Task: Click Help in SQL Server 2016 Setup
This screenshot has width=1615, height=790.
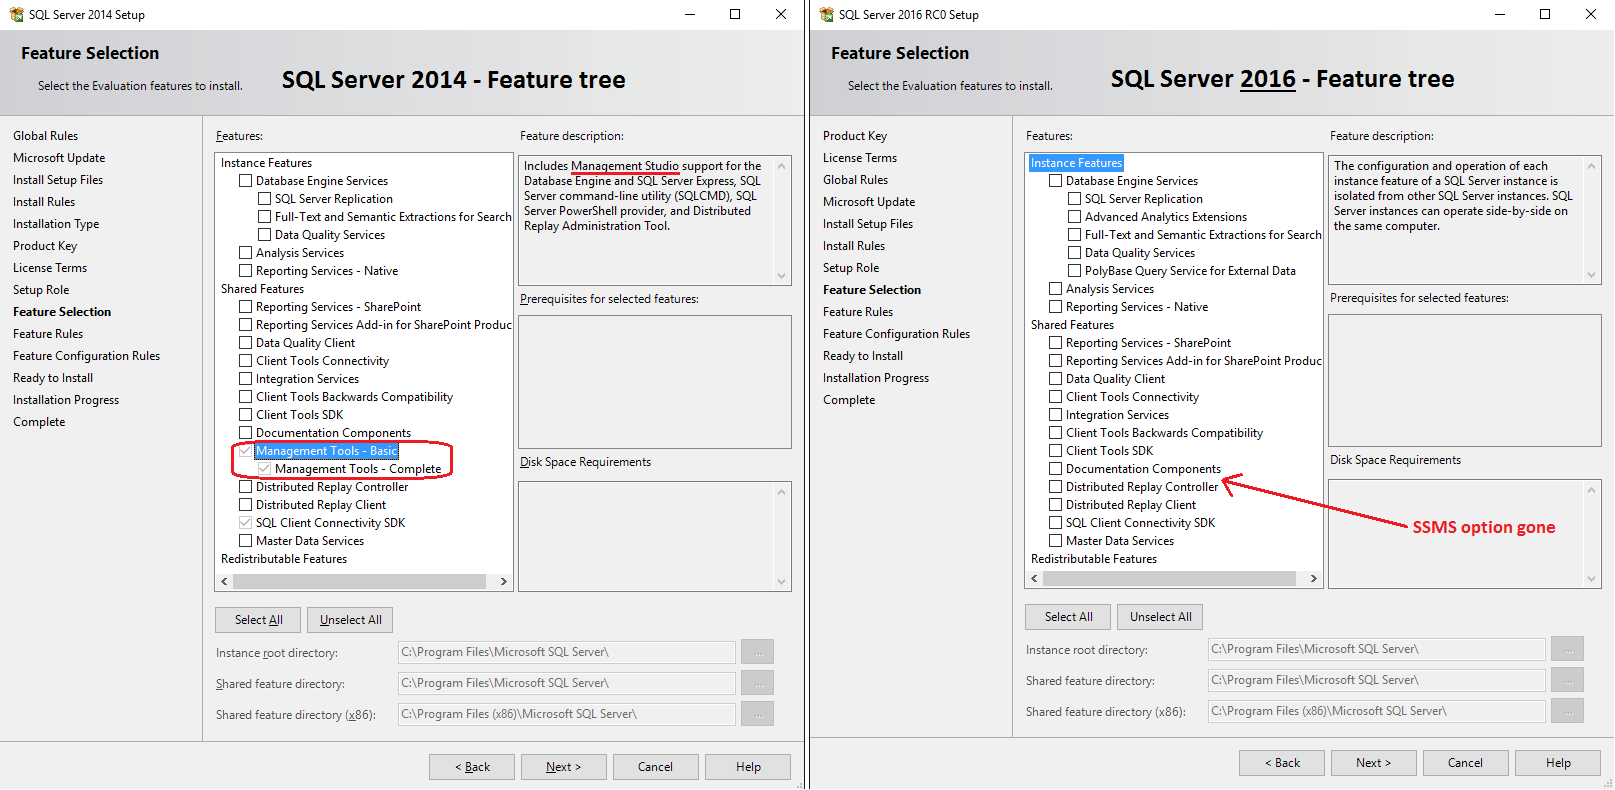Action: (x=1558, y=763)
